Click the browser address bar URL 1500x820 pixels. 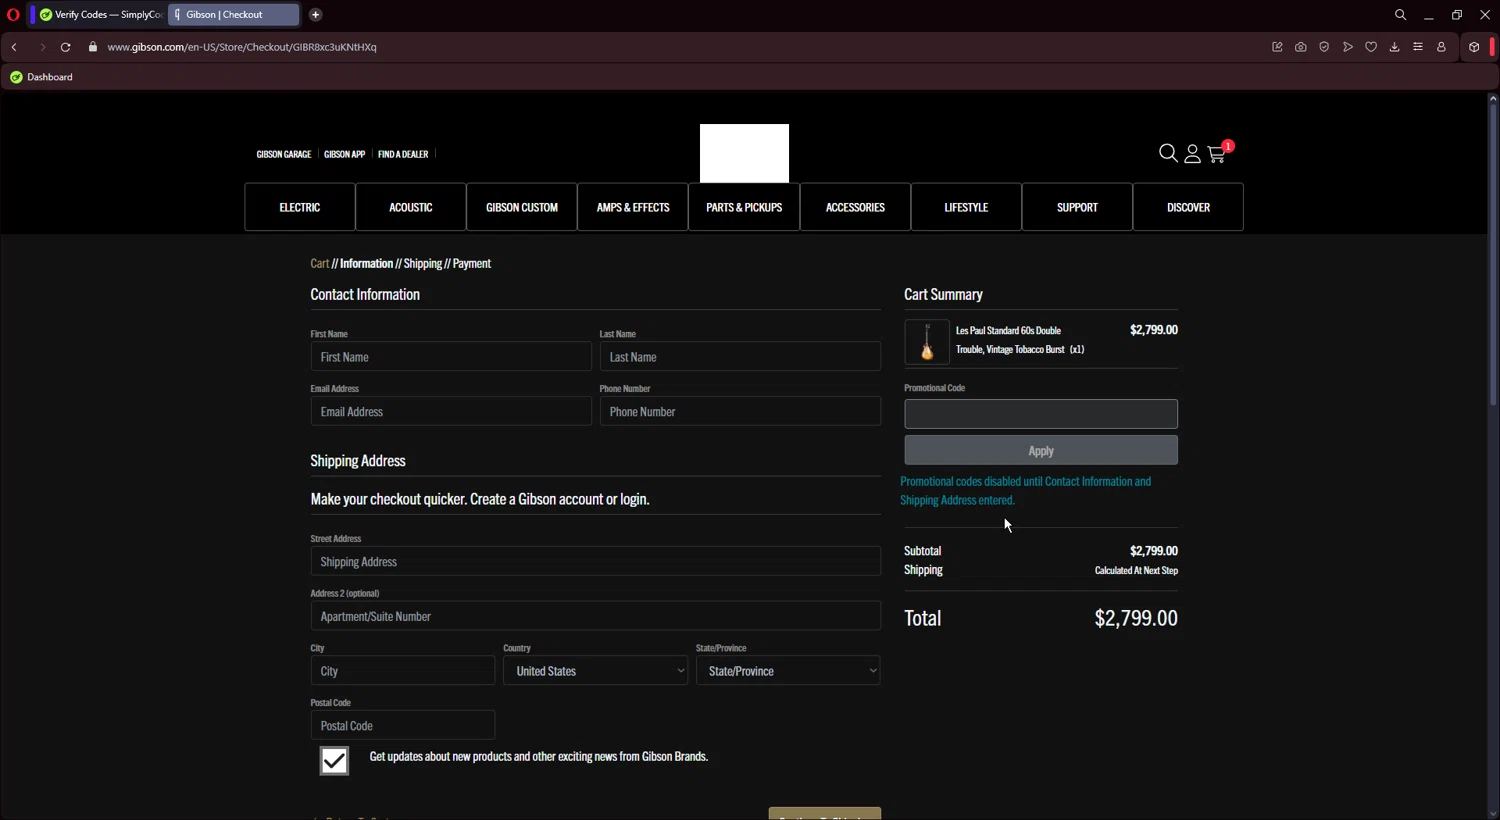point(242,47)
